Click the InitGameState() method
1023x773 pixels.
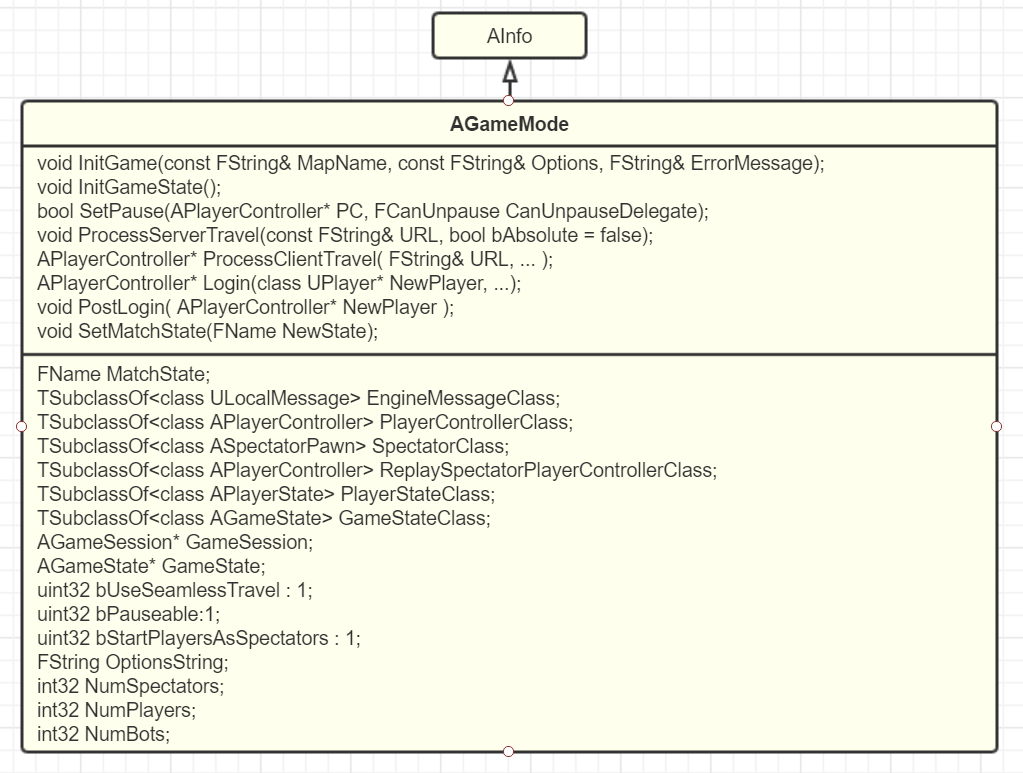pos(129,187)
